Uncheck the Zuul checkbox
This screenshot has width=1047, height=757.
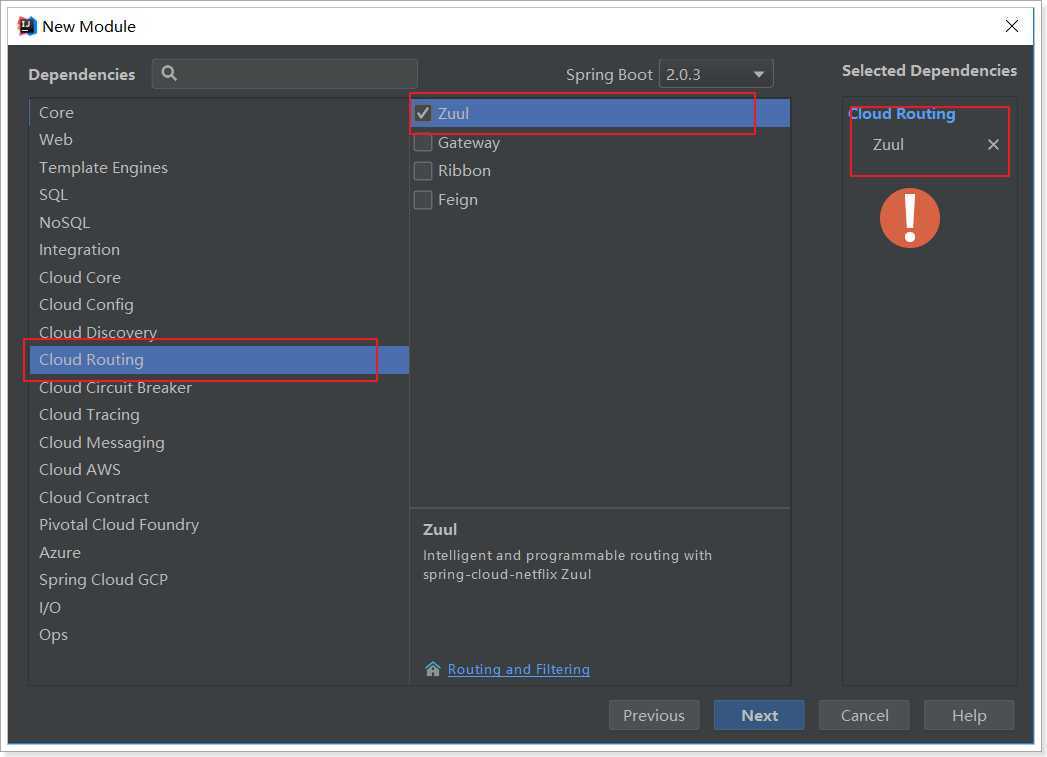tap(423, 113)
